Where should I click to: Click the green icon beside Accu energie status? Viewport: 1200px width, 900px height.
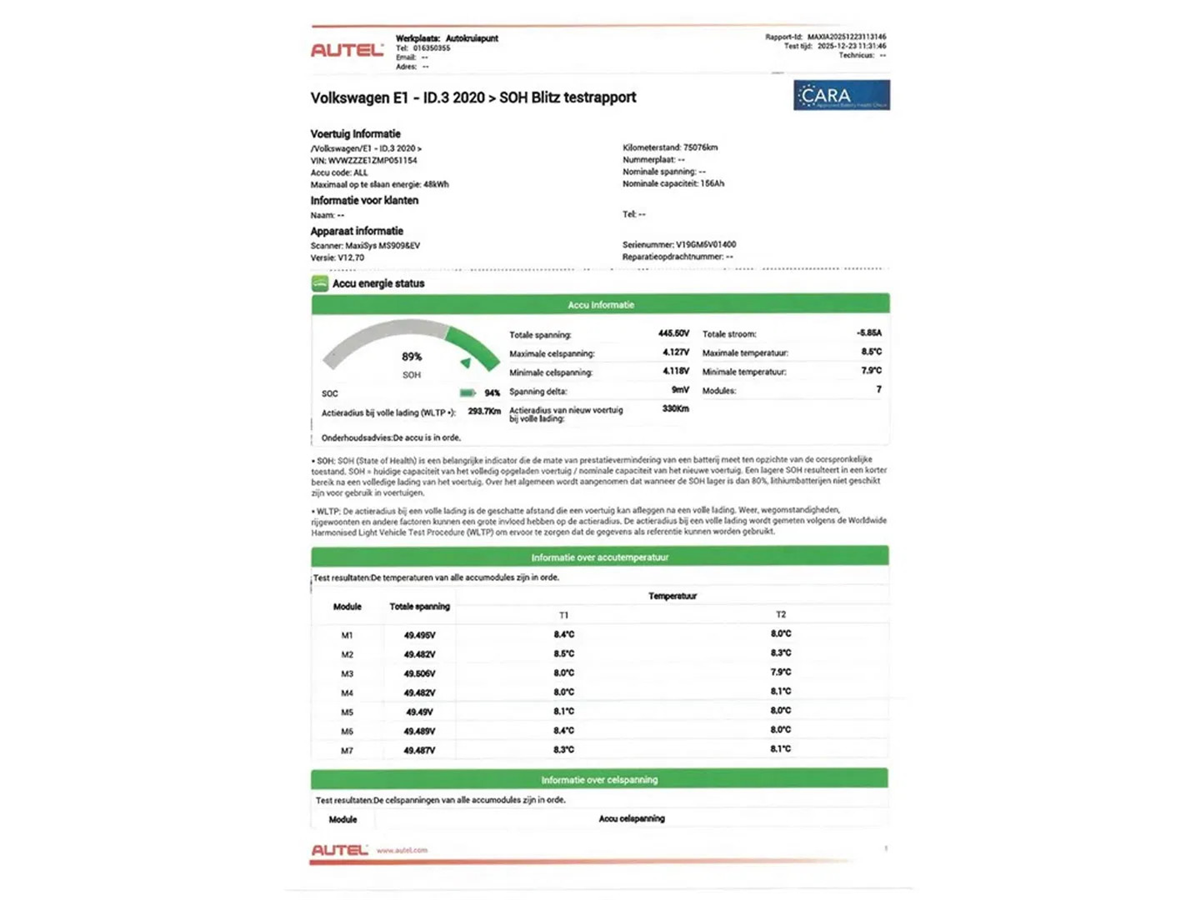(x=320, y=284)
